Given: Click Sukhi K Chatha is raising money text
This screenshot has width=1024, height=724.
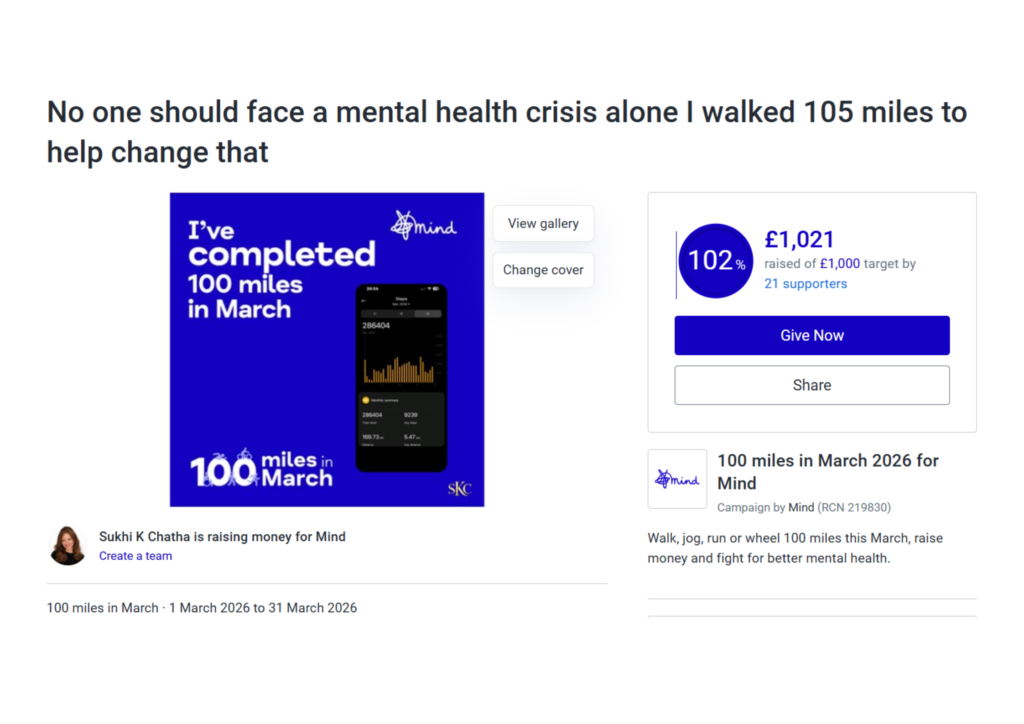Looking at the screenshot, I should (x=222, y=537).
